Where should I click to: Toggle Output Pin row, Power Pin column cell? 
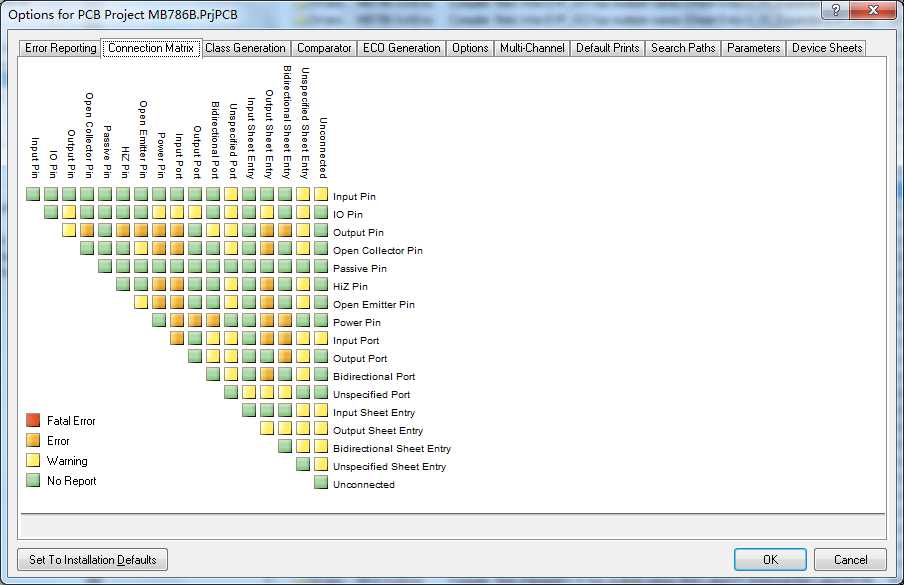(x=159, y=231)
